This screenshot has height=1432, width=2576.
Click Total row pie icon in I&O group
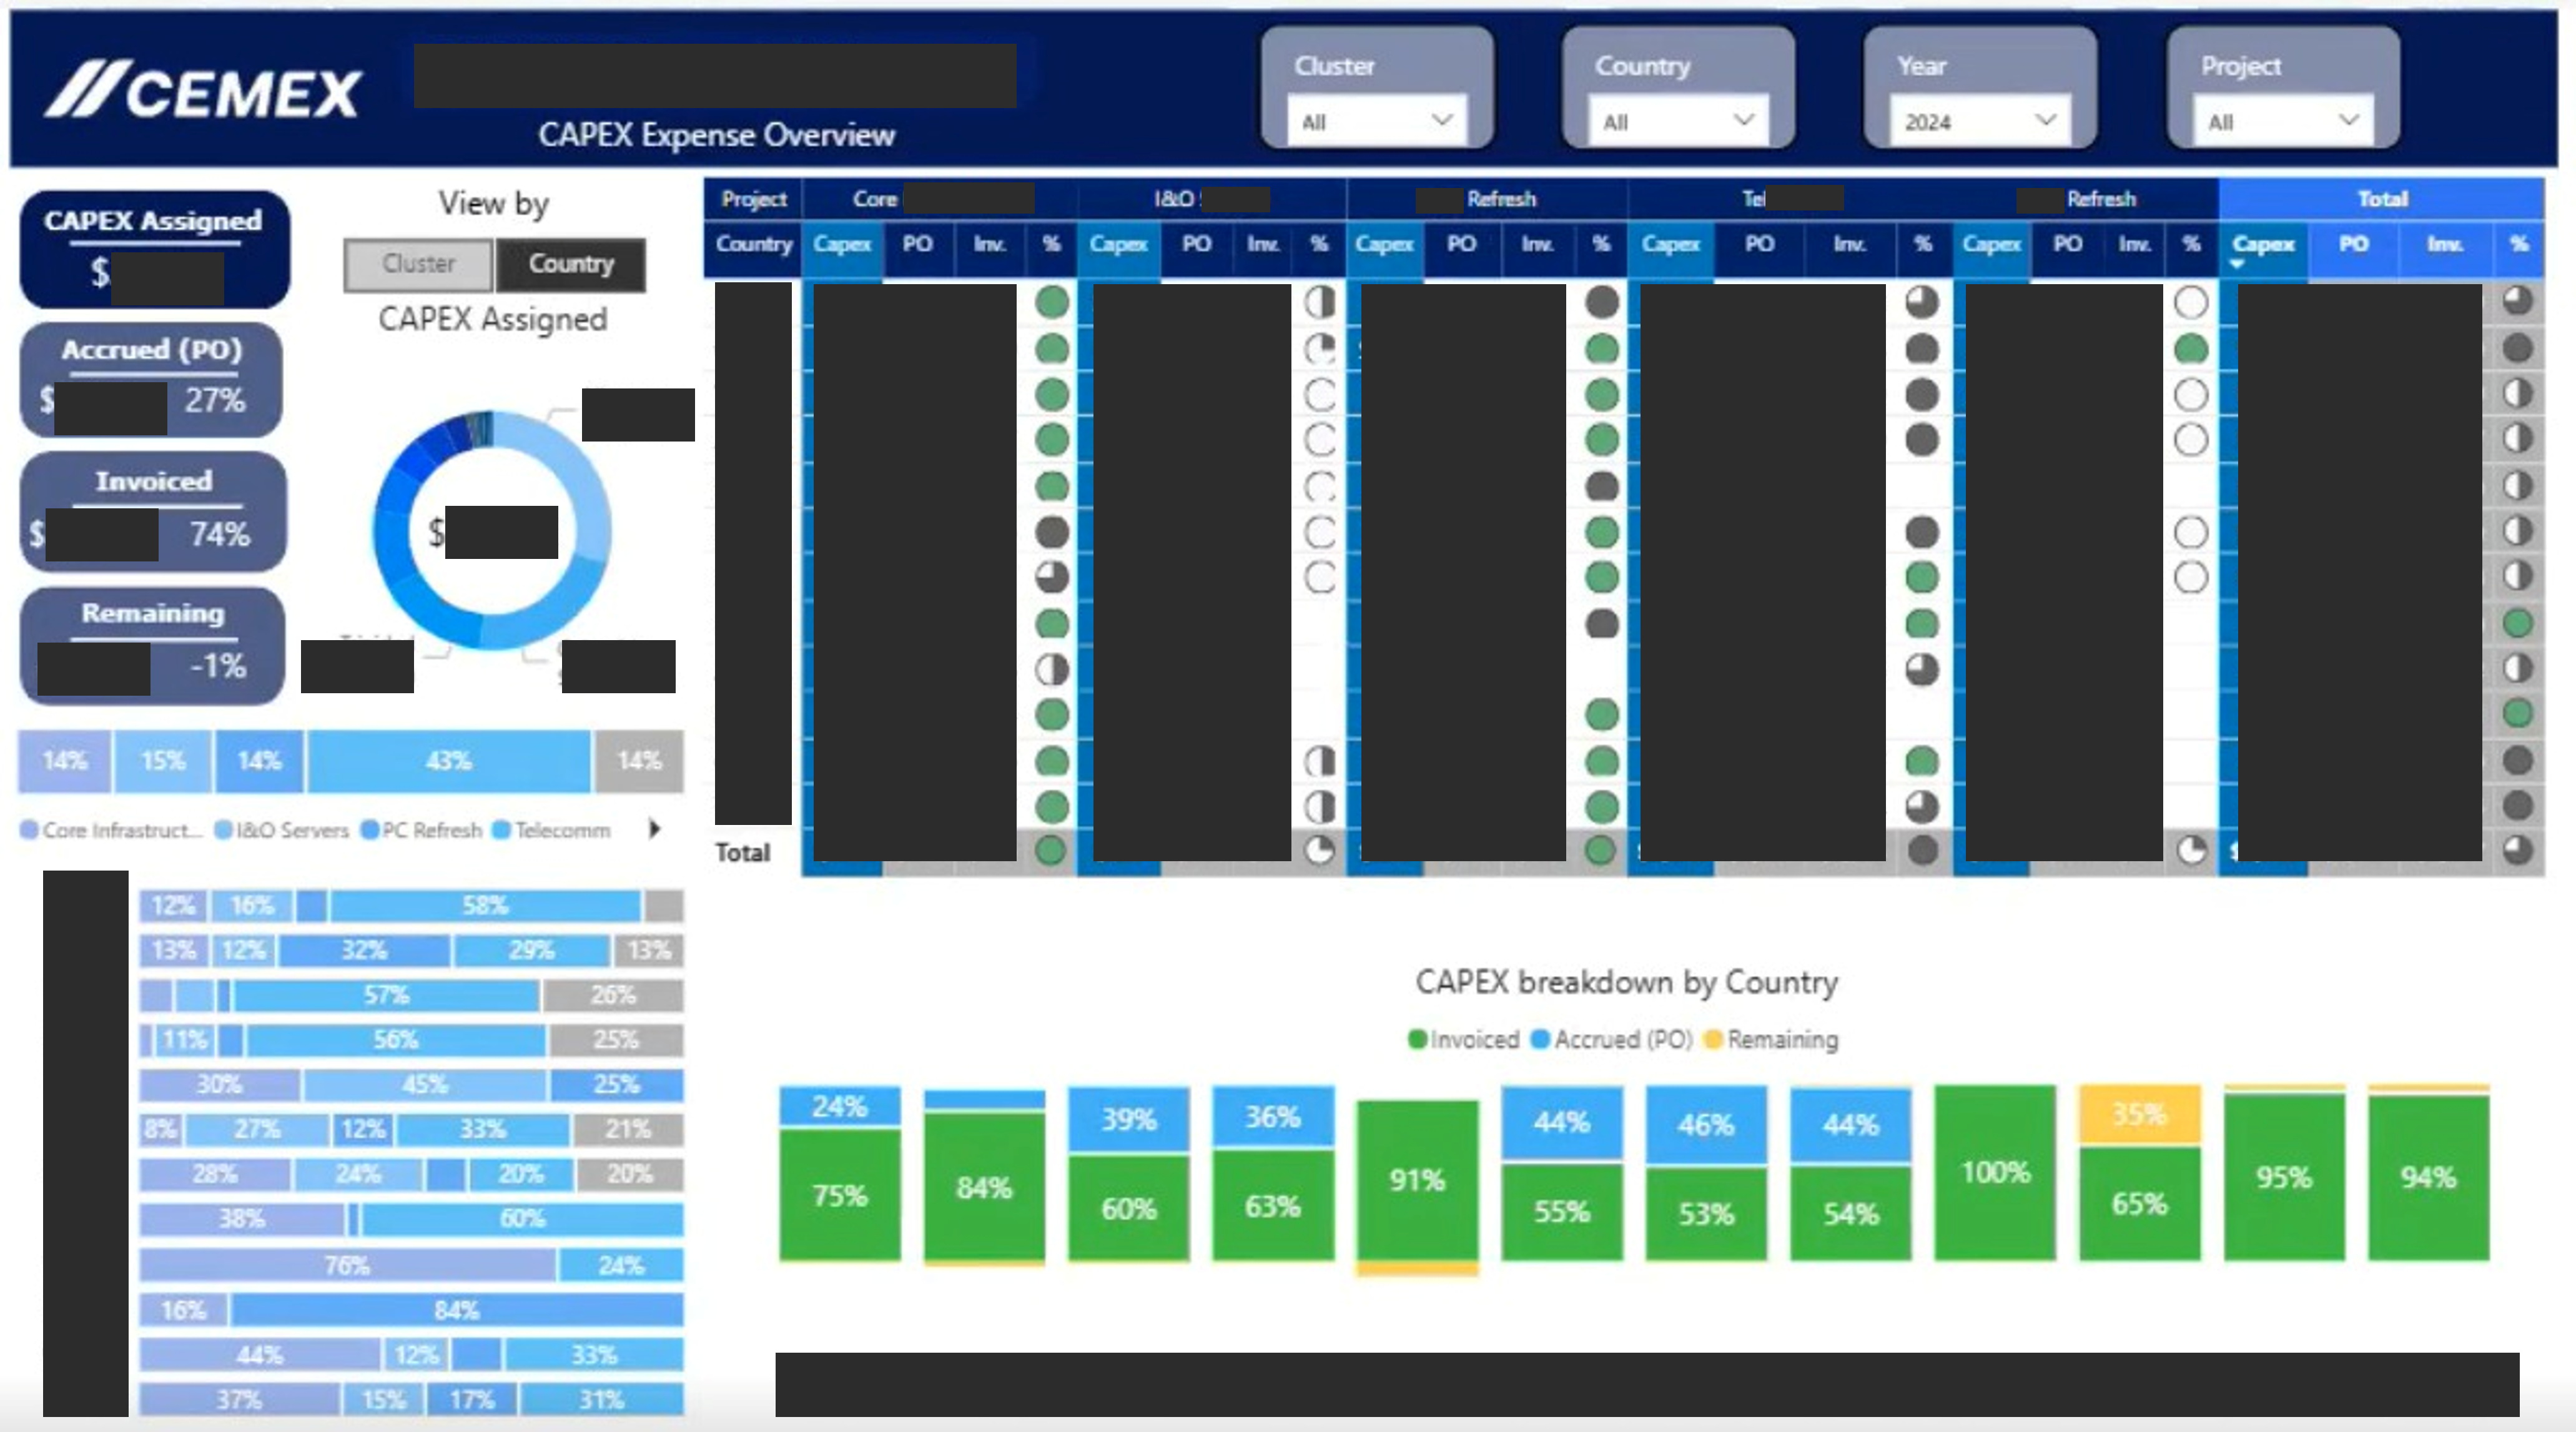click(1320, 851)
